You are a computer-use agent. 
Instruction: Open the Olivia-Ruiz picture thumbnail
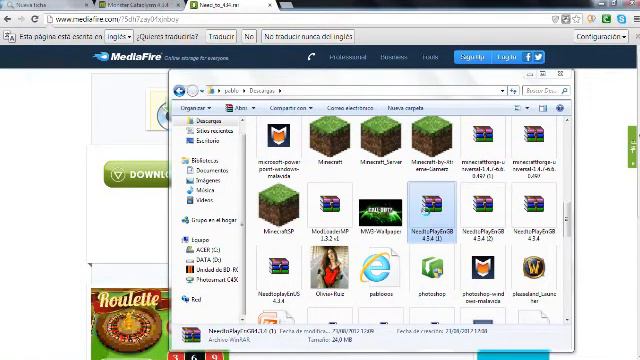pyautogui.click(x=329, y=267)
